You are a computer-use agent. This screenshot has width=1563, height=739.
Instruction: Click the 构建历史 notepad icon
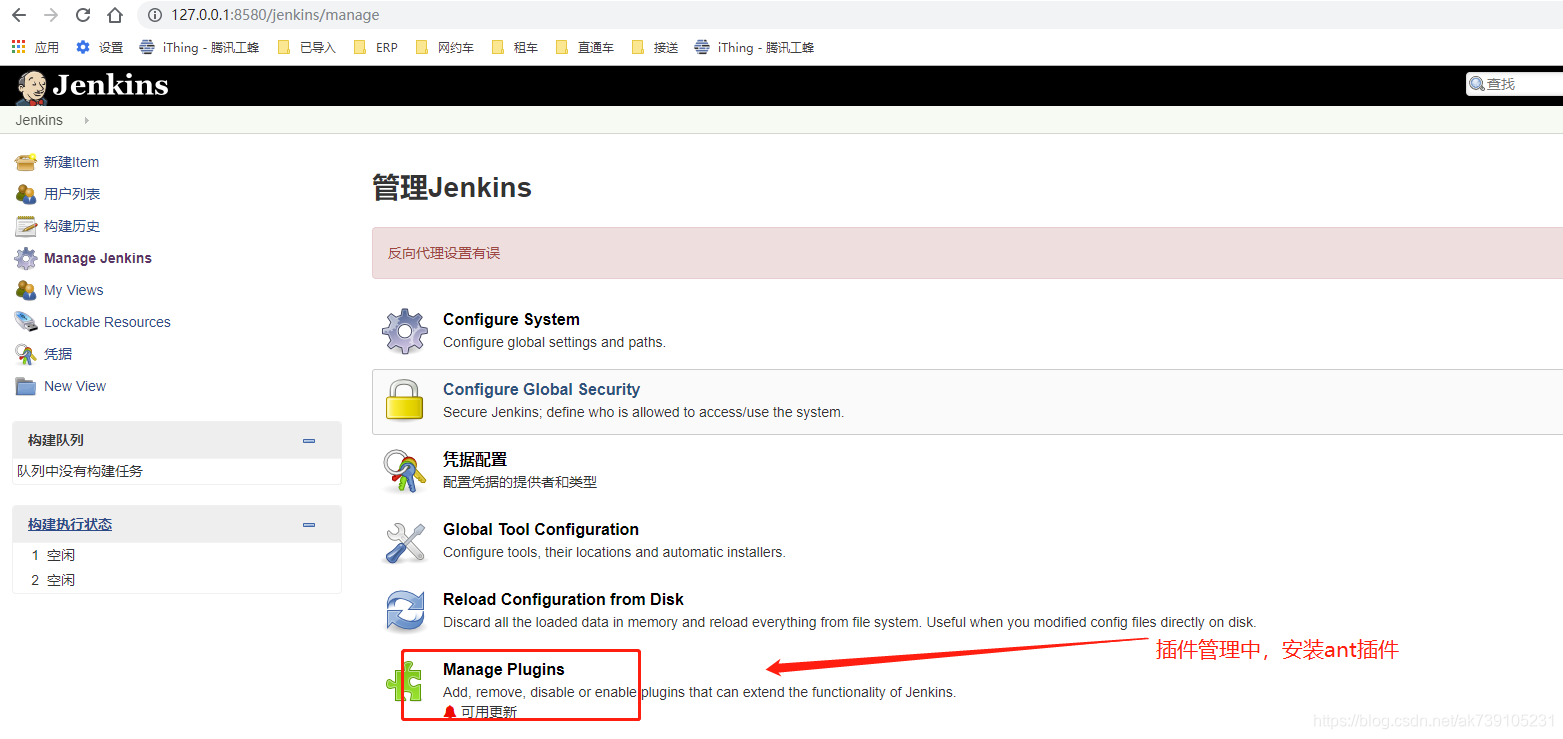click(x=26, y=226)
